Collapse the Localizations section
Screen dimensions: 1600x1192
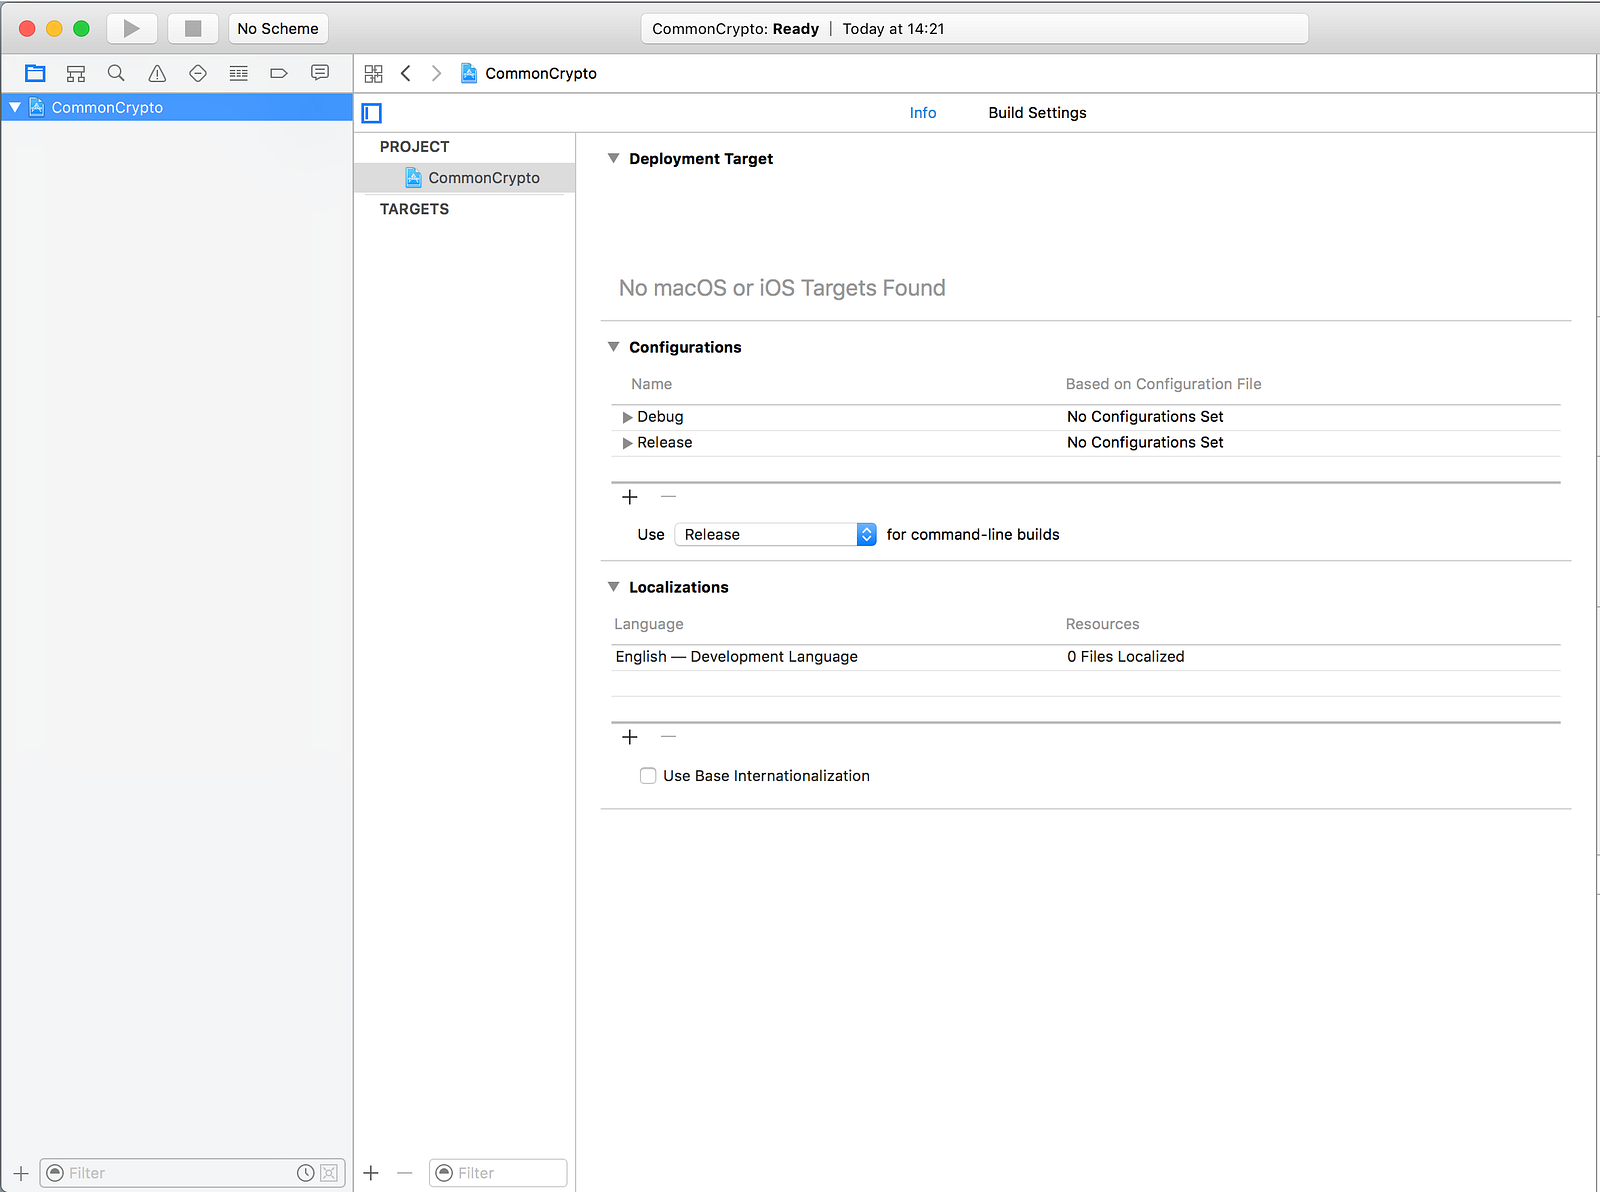coord(614,587)
